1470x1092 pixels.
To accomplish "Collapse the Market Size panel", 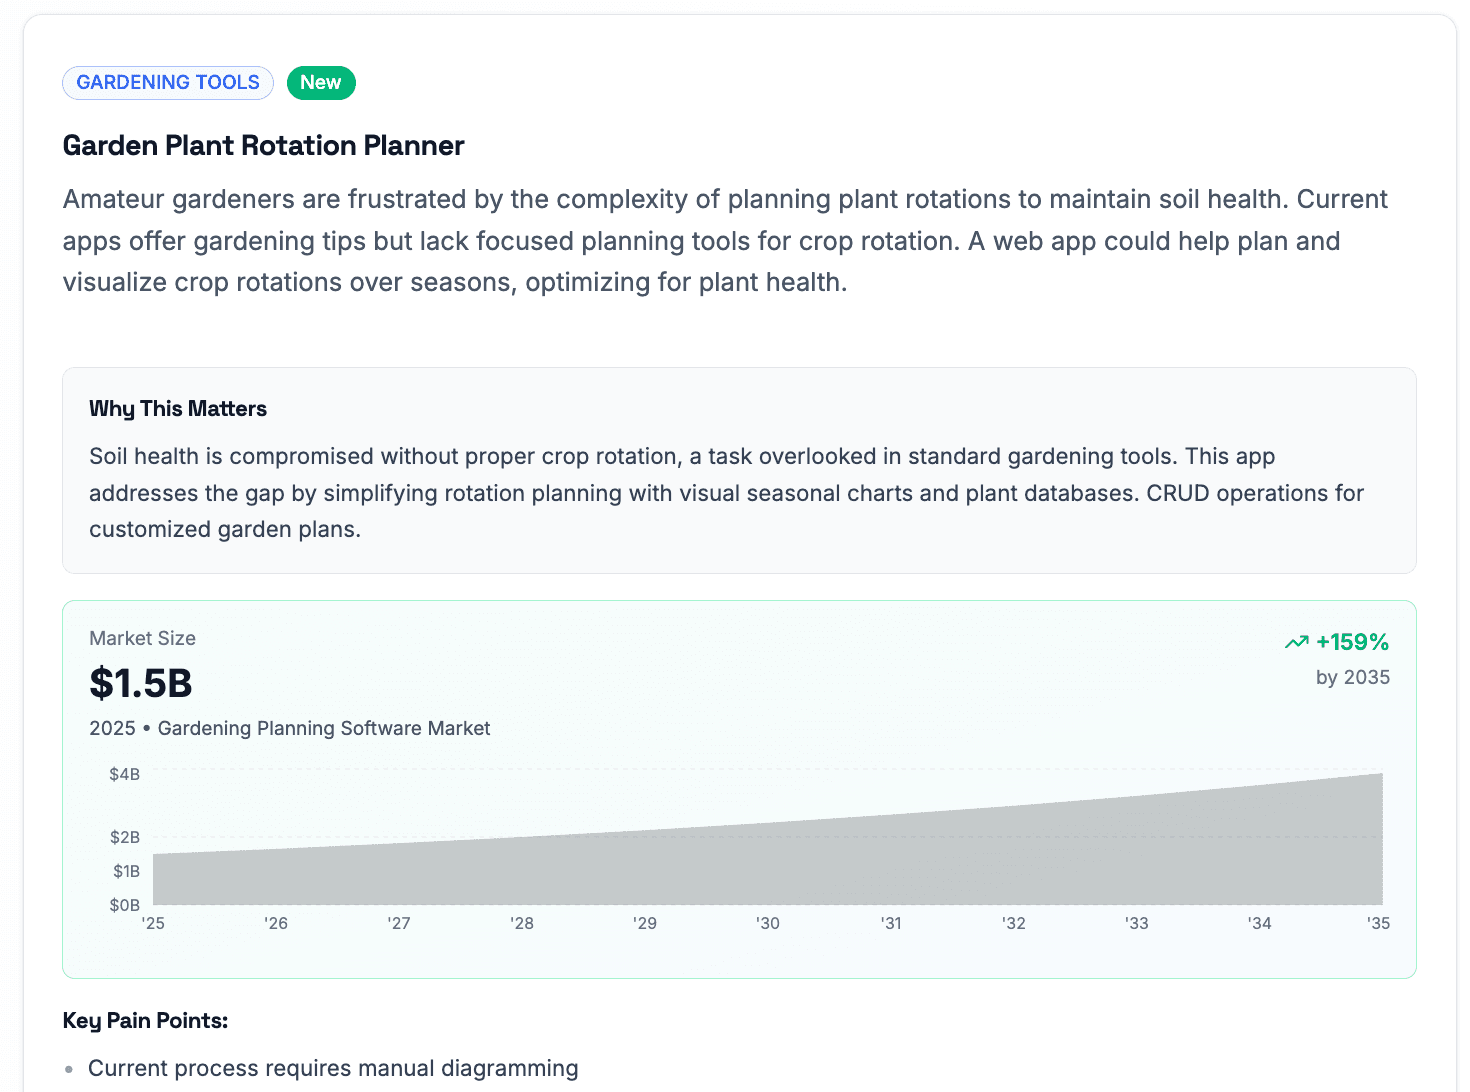I will [x=142, y=638].
